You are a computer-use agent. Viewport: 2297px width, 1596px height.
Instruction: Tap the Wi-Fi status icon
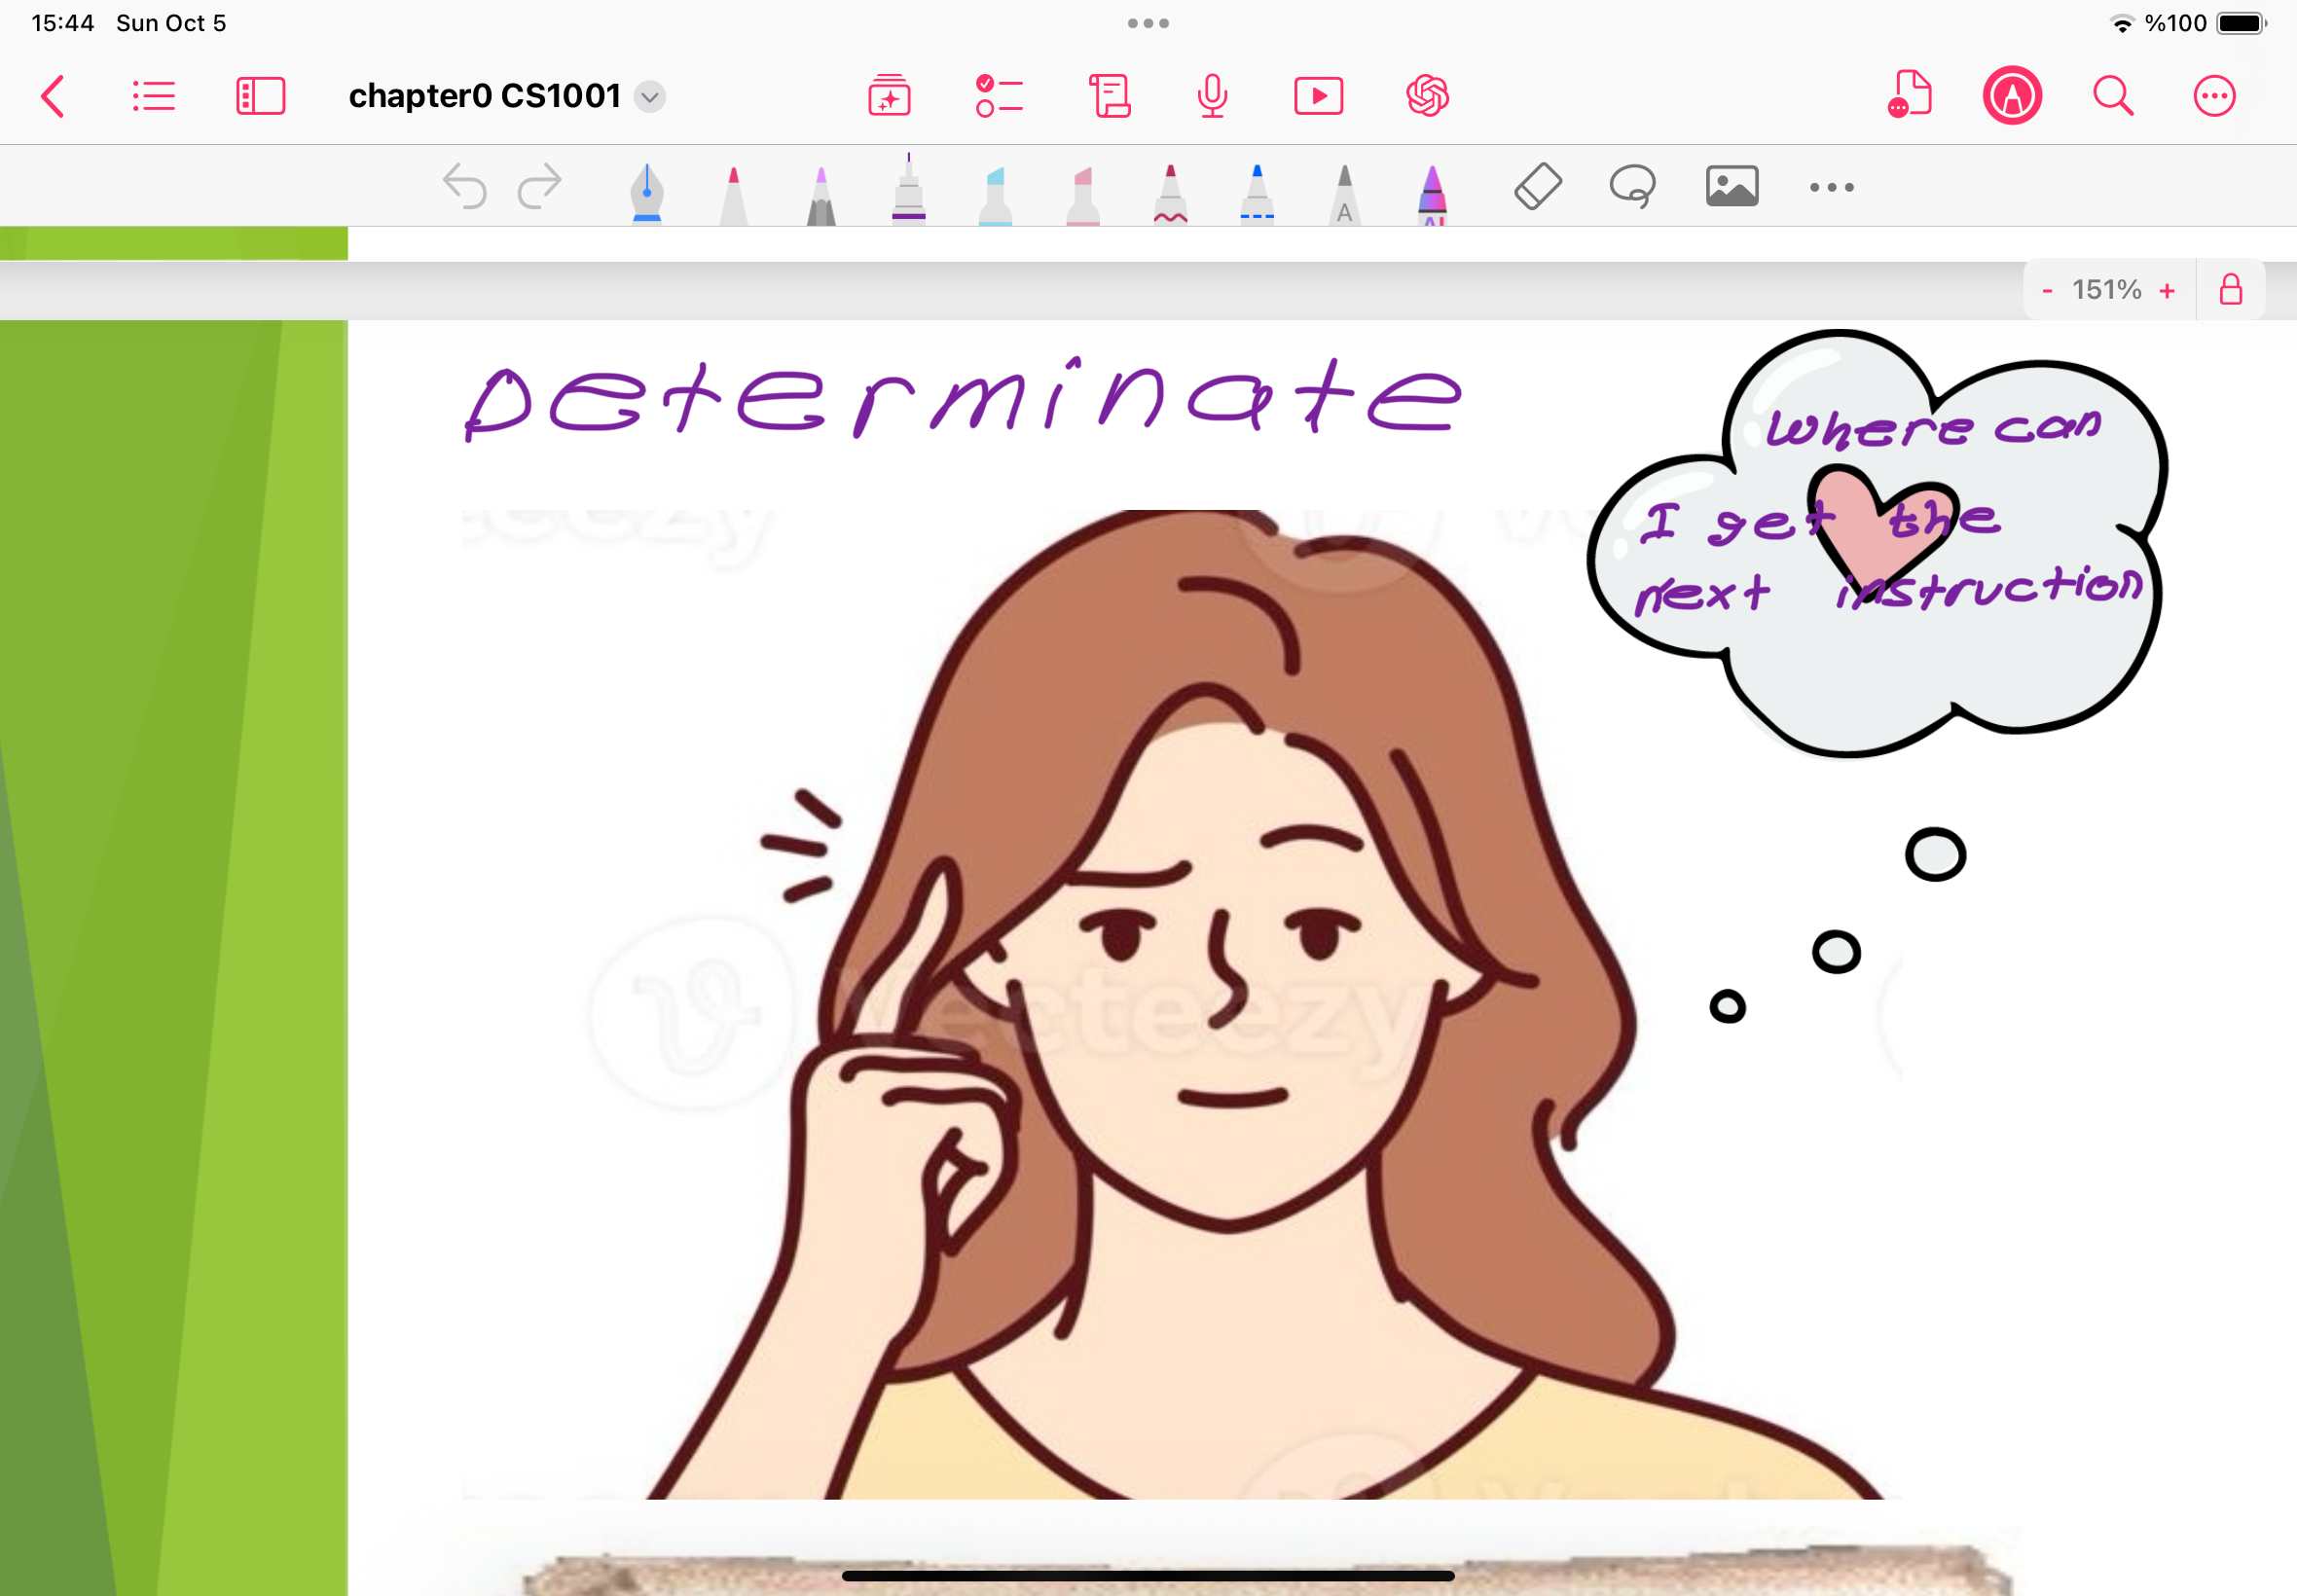pos(2121,24)
